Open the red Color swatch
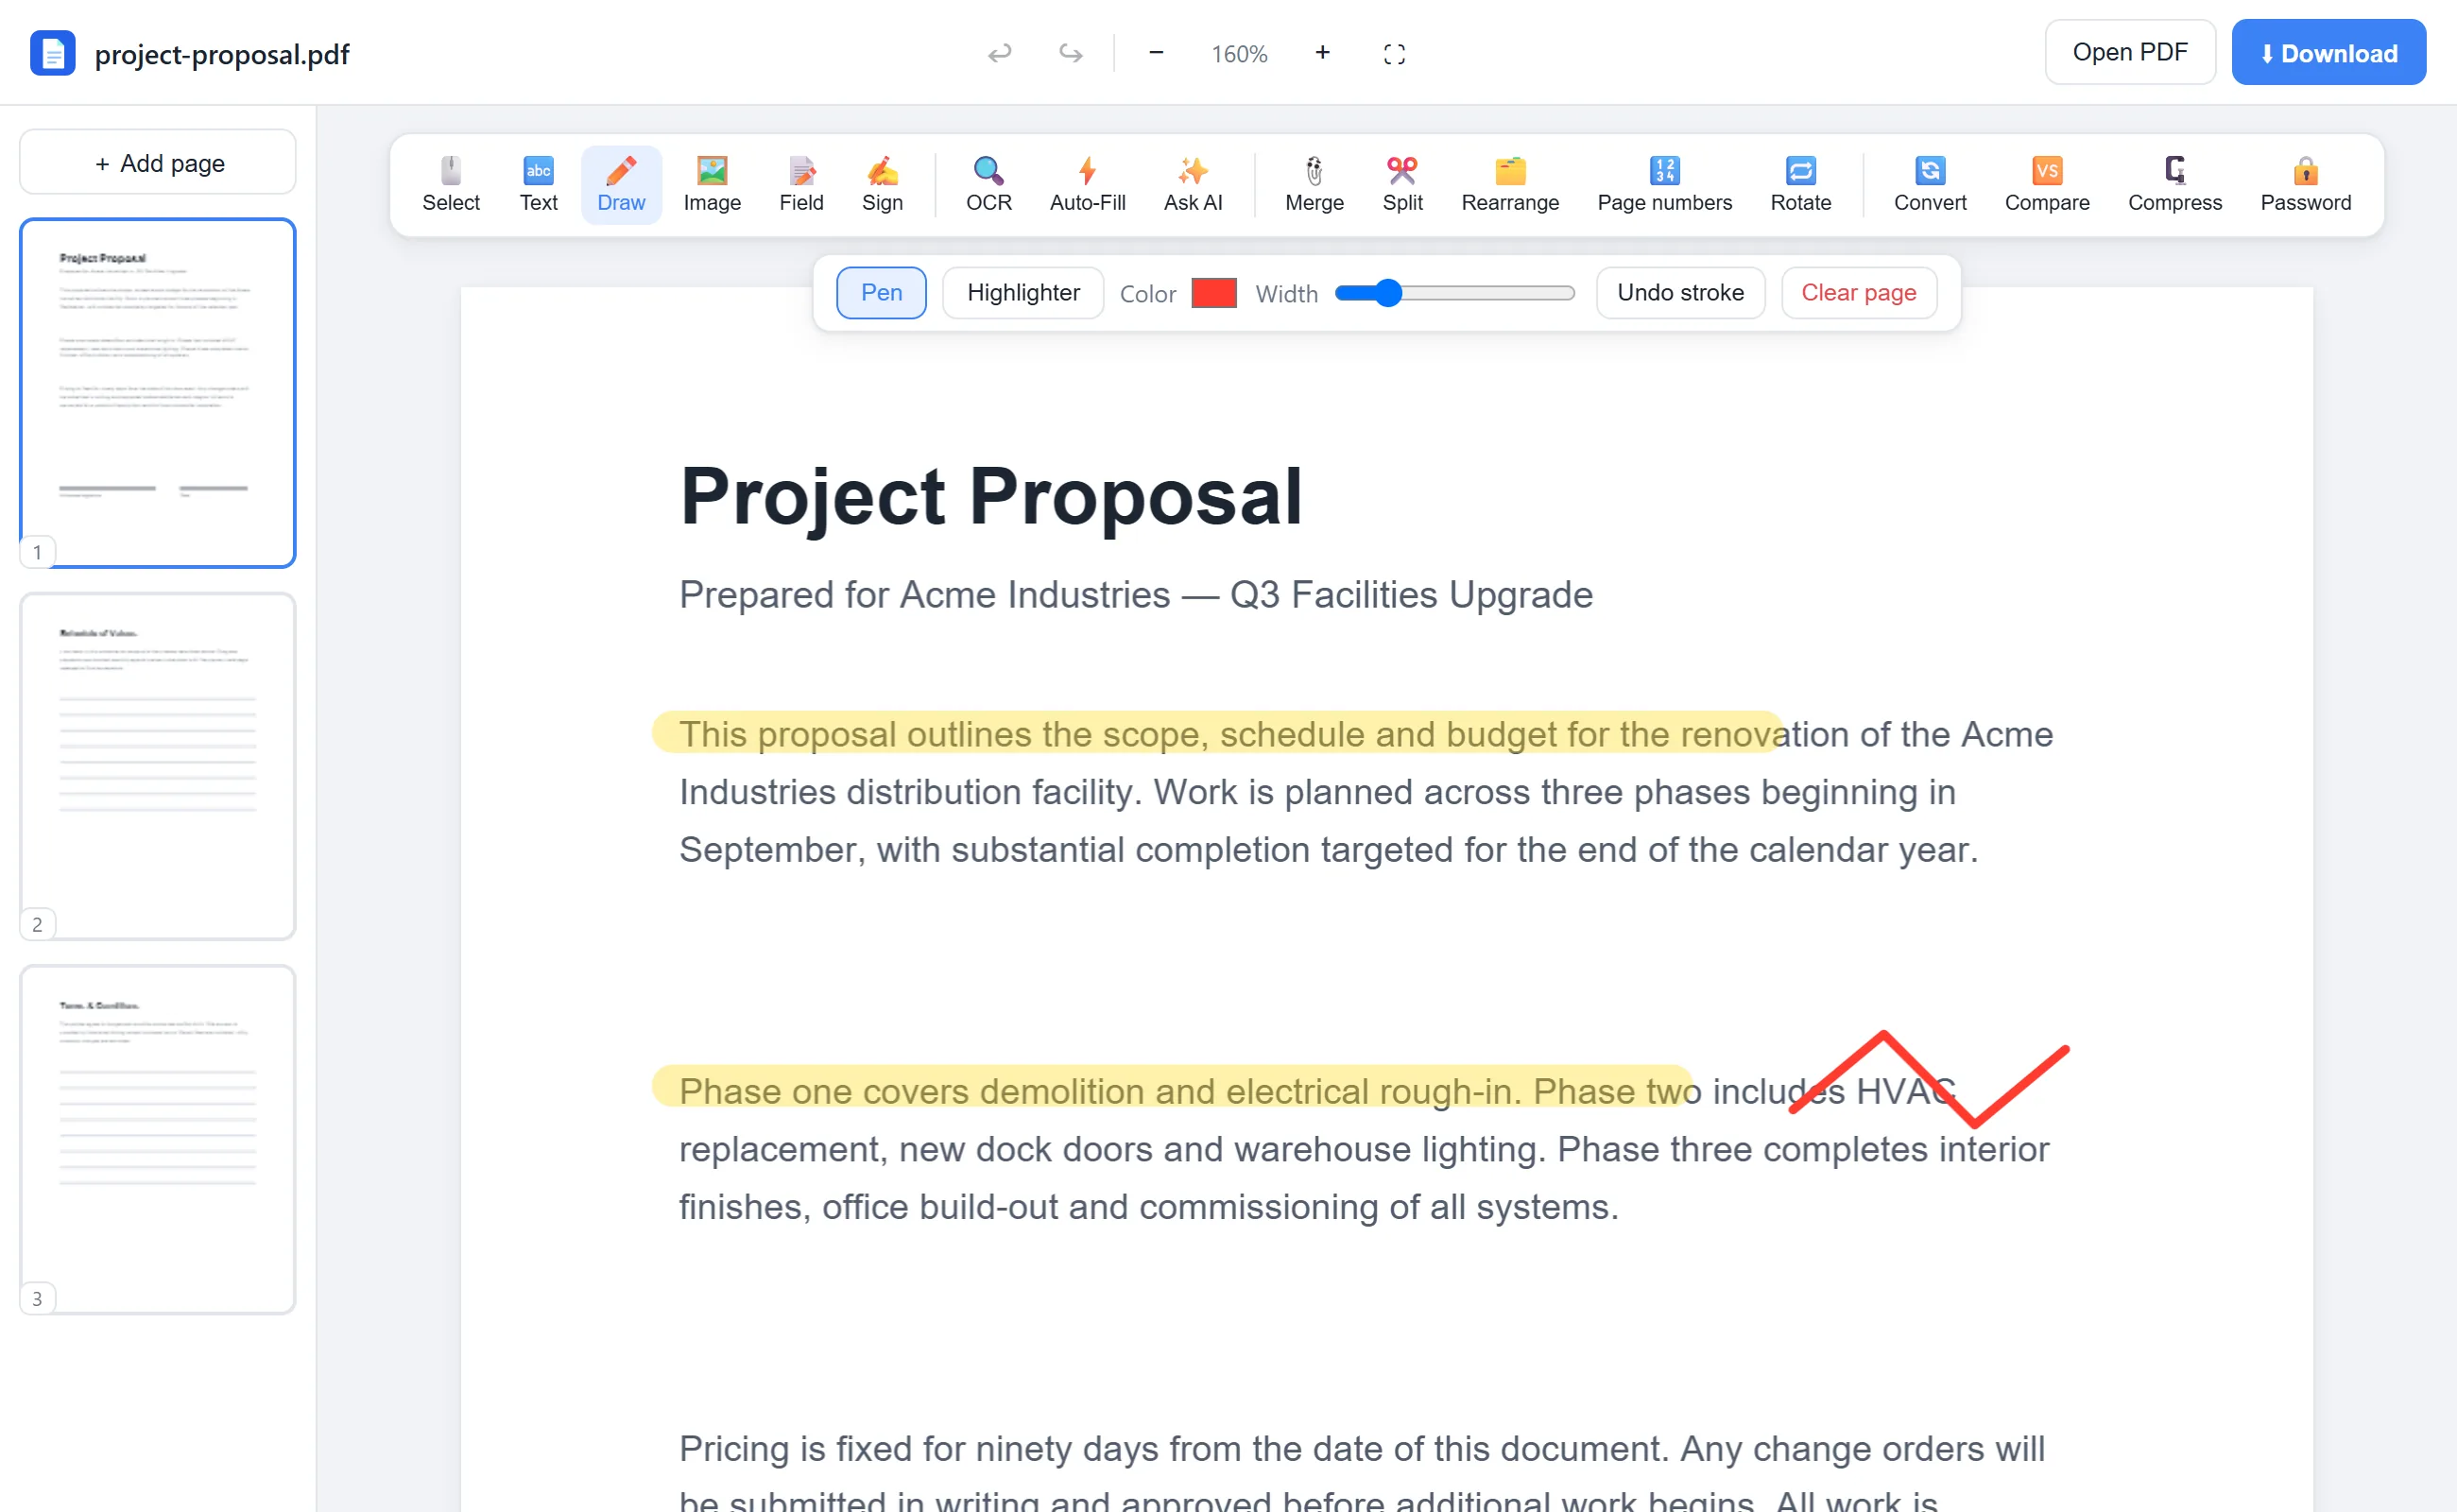2457x1512 pixels. click(x=1214, y=293)
